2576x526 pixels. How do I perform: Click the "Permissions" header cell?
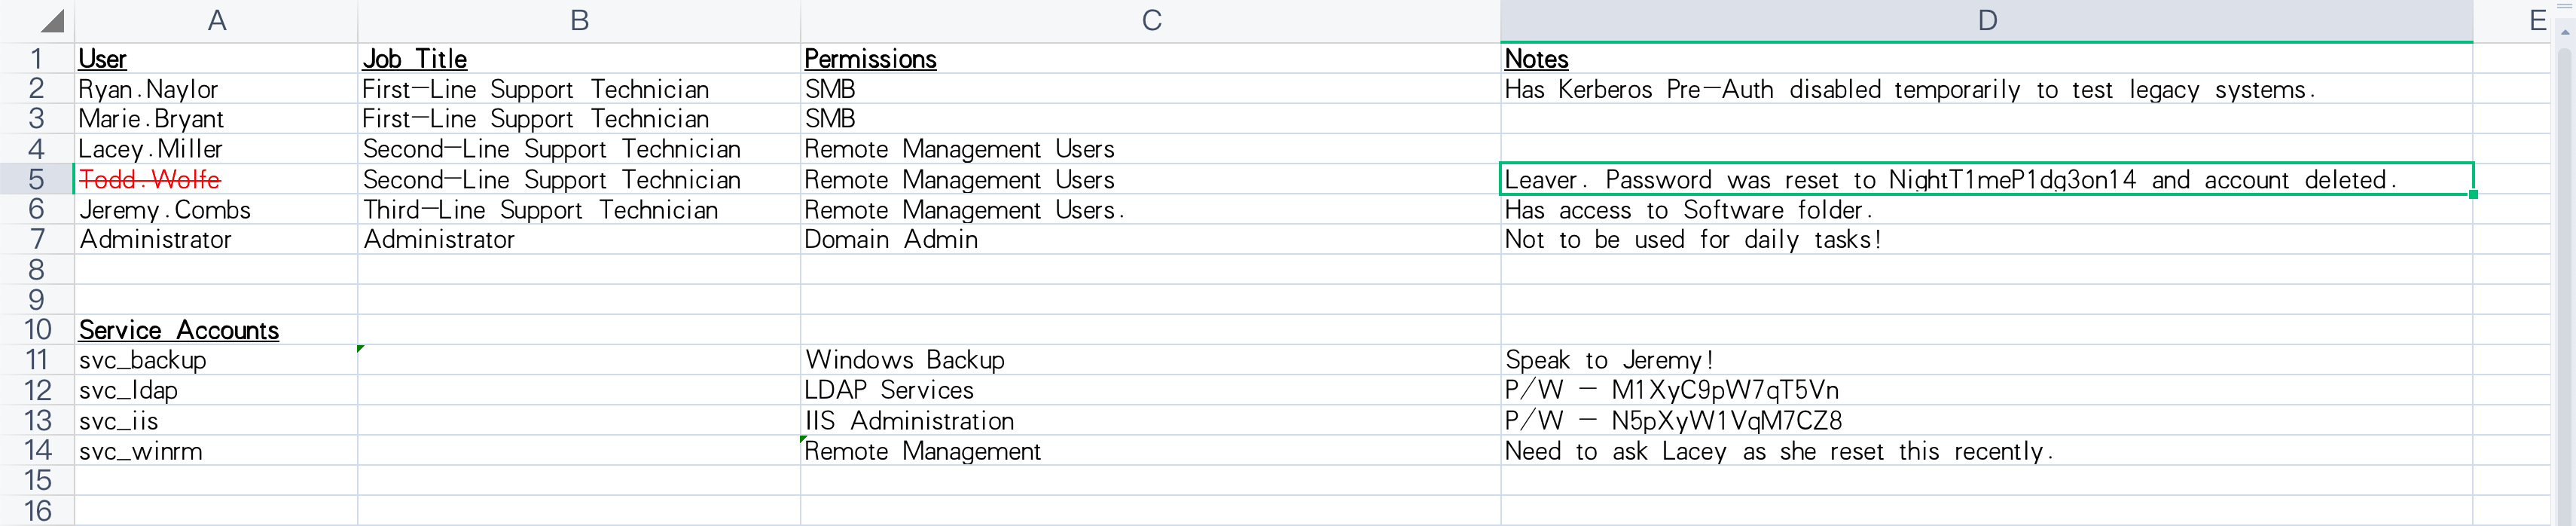pyautogui.click(x=1151, y=59)
